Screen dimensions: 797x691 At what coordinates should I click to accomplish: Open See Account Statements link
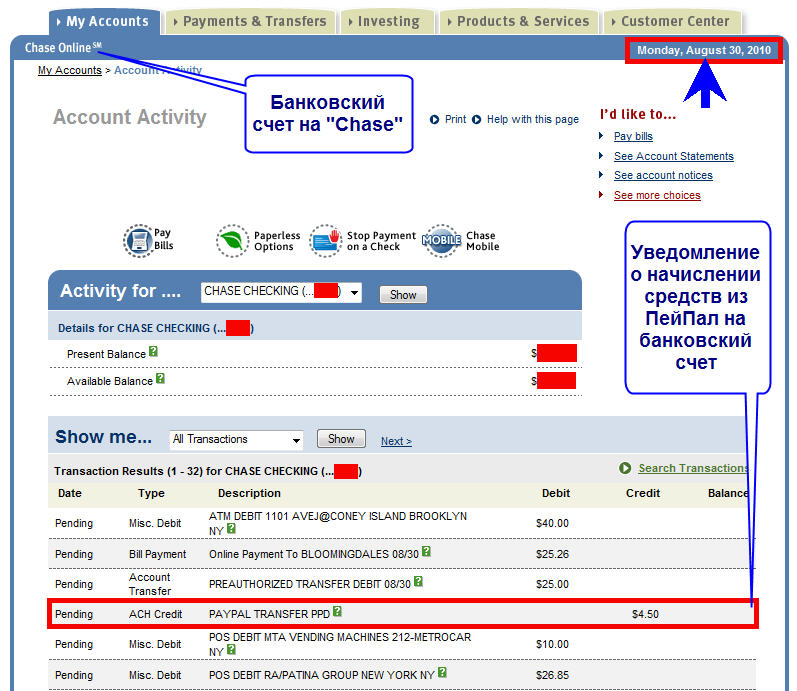673,156
